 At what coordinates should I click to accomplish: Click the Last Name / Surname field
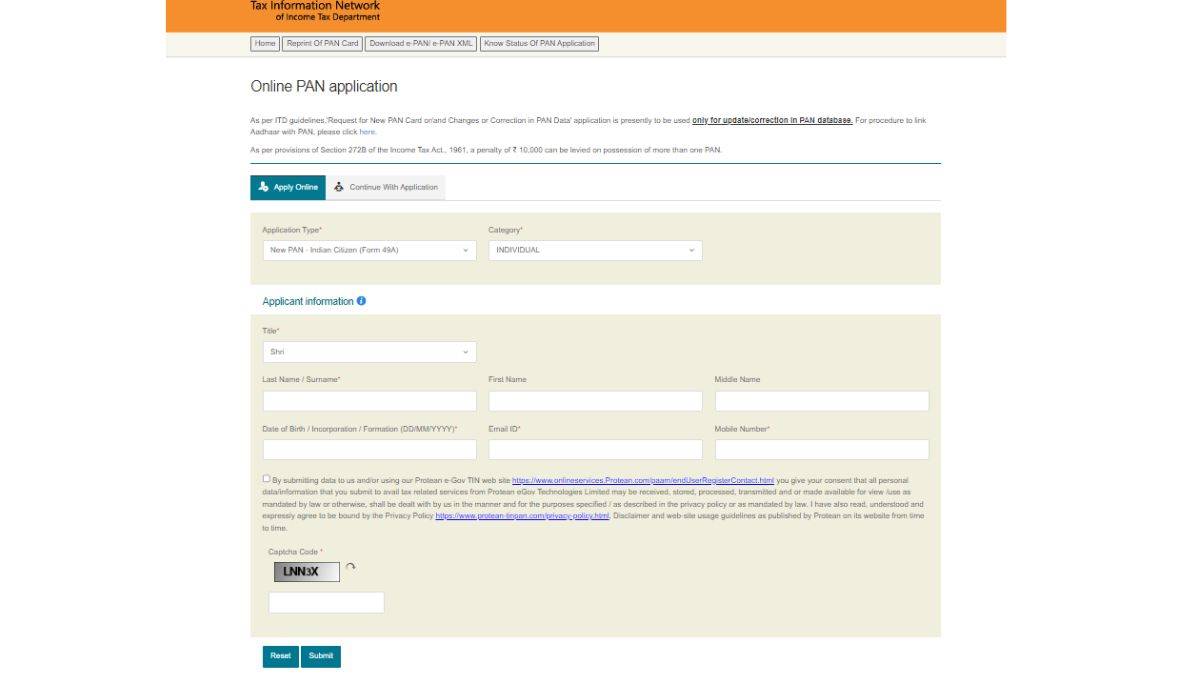[369, 401]
